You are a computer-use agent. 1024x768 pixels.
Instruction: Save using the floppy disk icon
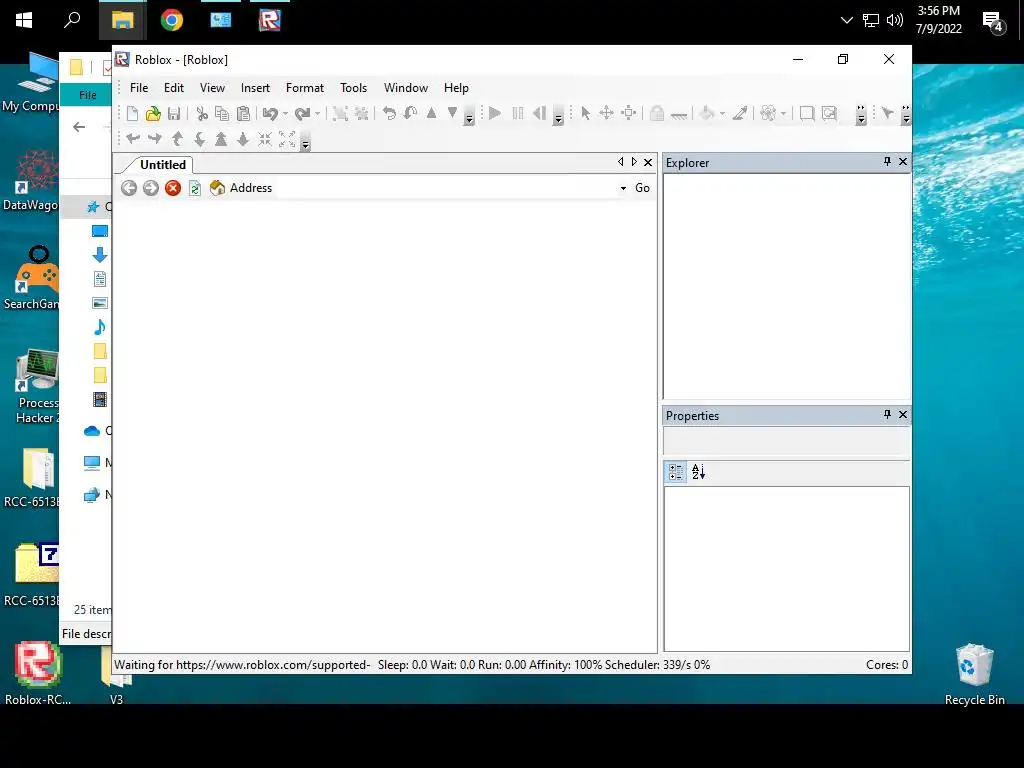(174, 114)
